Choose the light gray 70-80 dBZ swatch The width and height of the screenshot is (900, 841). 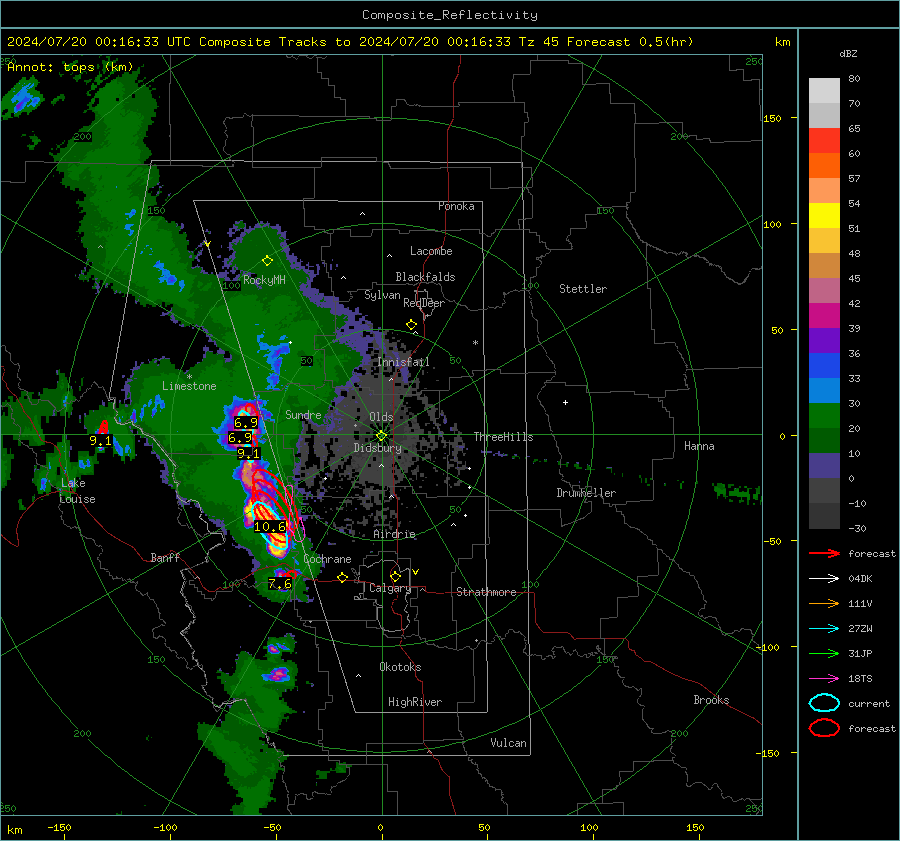tap(824, 91)
